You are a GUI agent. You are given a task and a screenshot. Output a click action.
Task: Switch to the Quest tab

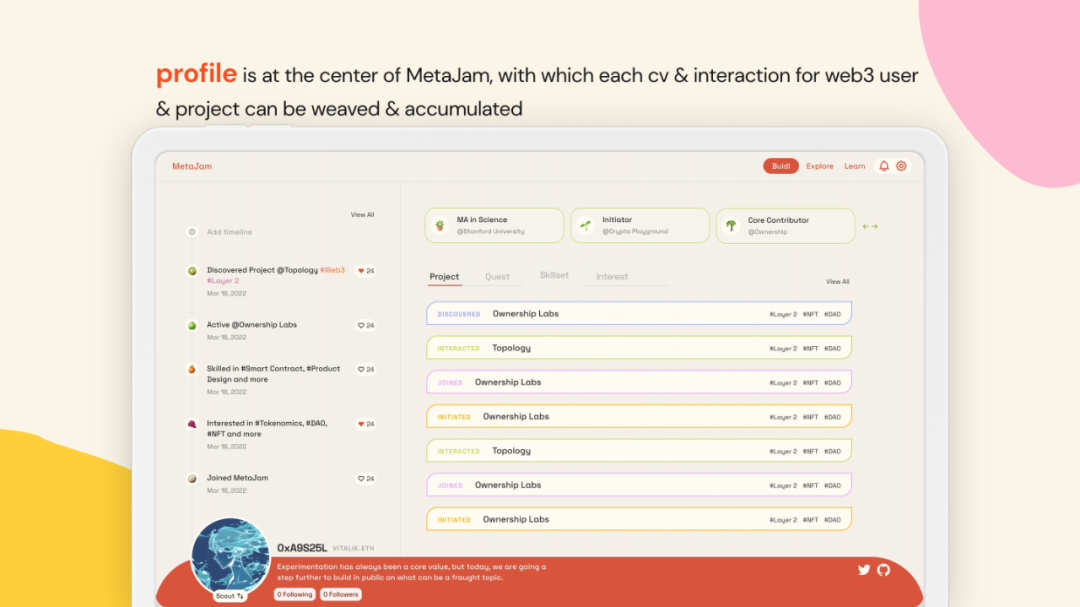pos(497,276)
